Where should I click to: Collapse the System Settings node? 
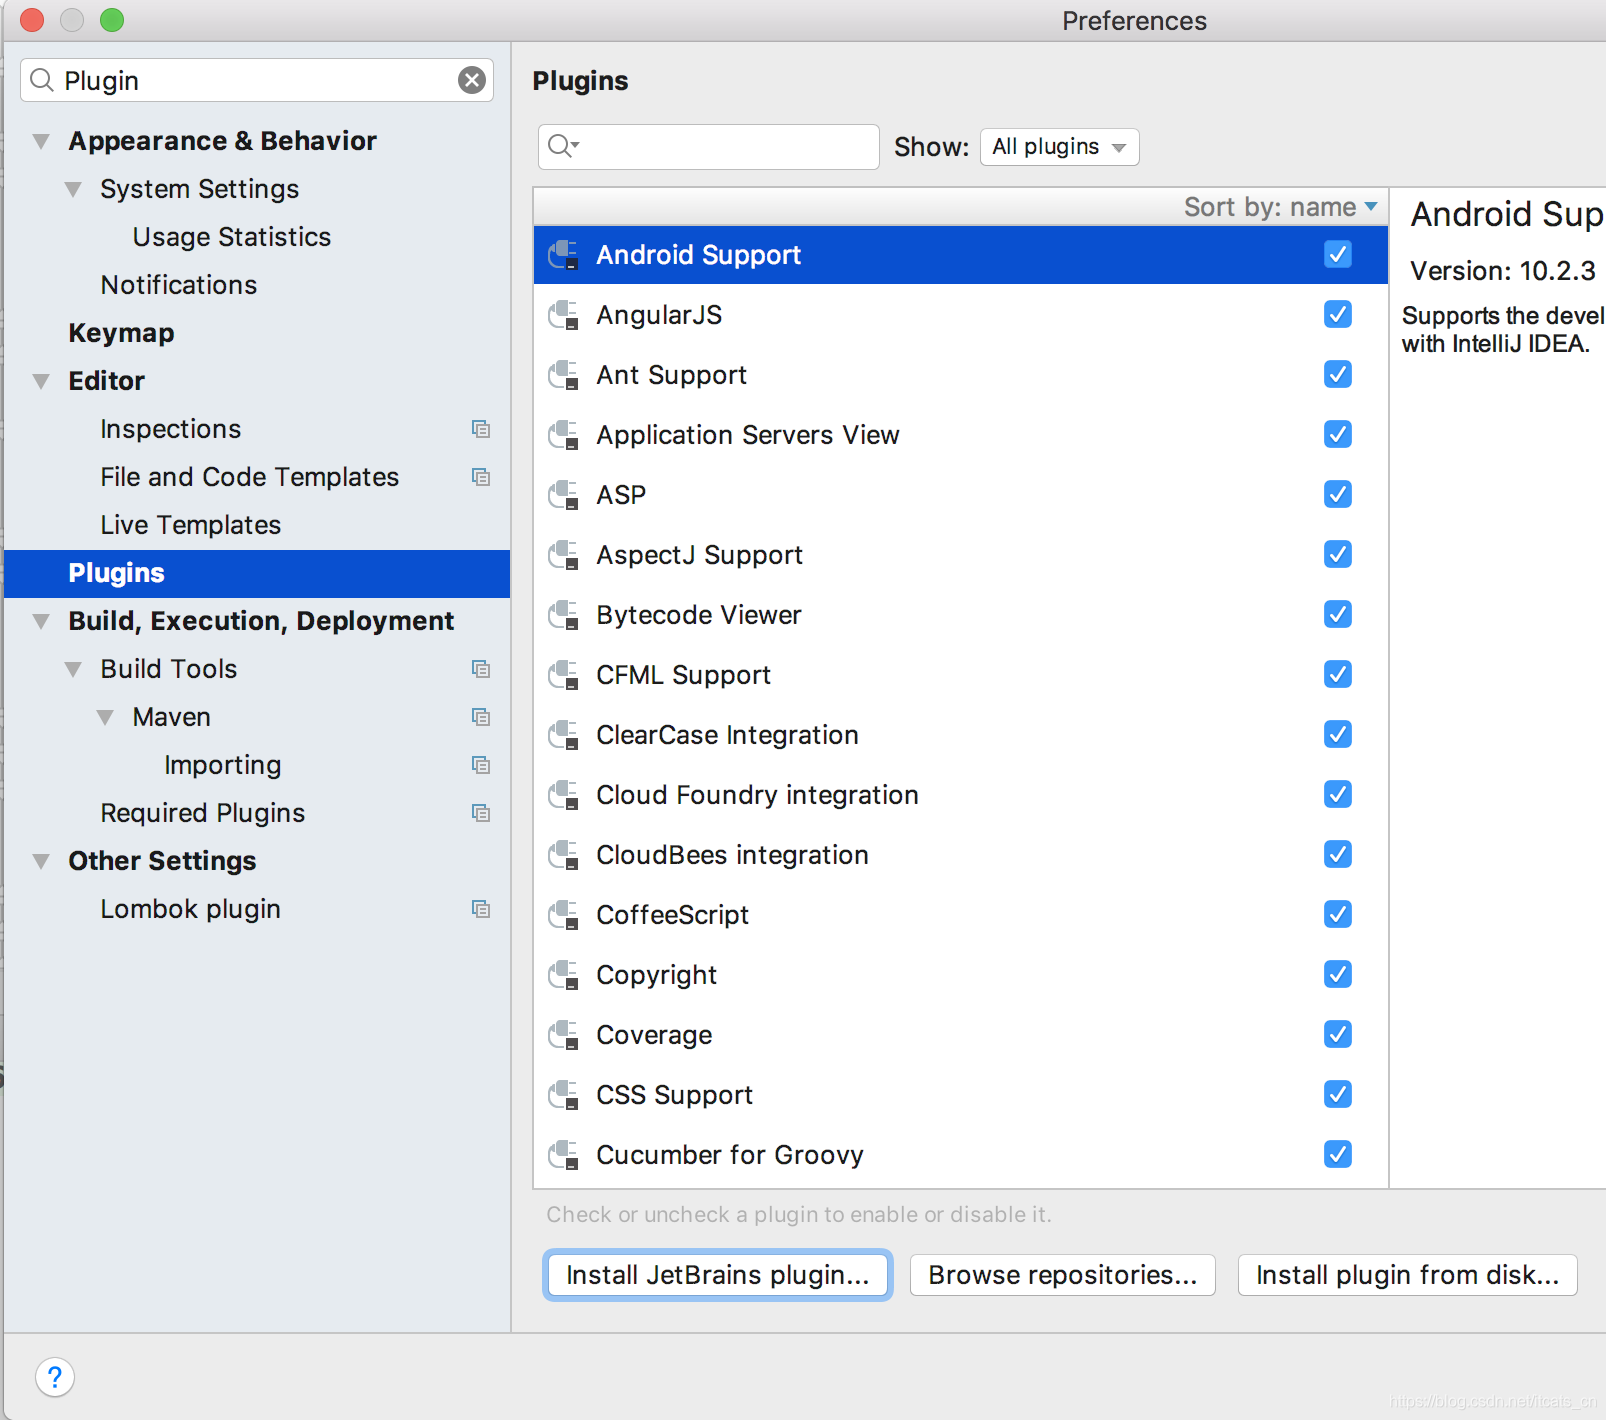[x=73, y=189]
